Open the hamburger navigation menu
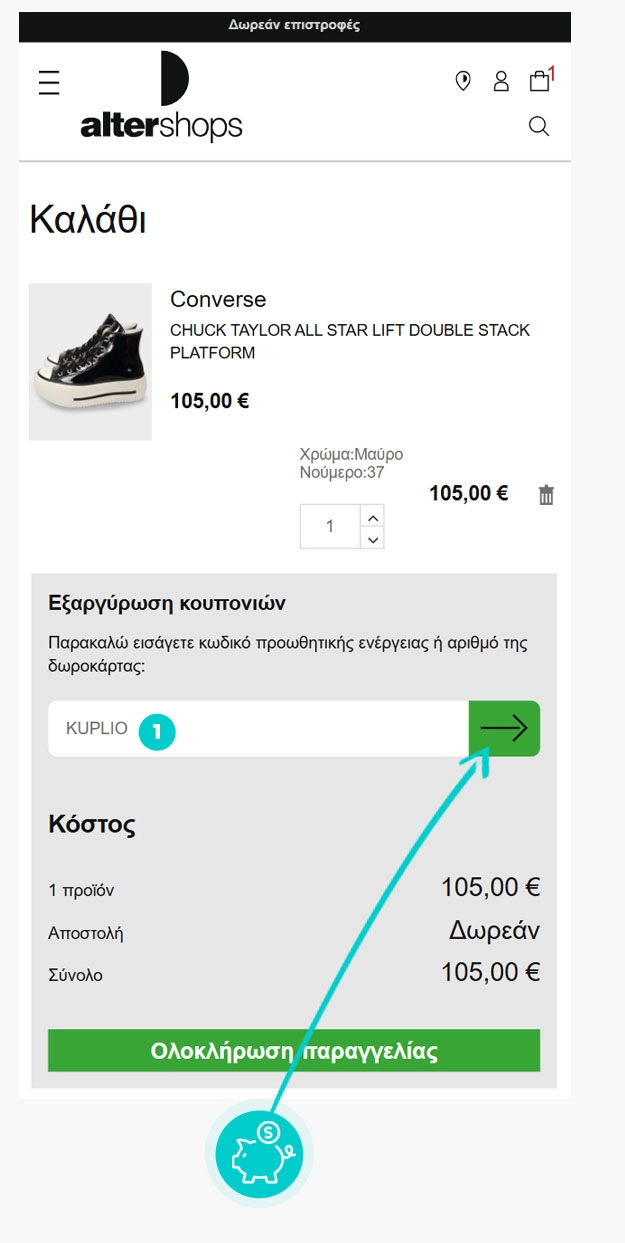Viewport: 625px width, 1243px height. click(x=49, y=82)
